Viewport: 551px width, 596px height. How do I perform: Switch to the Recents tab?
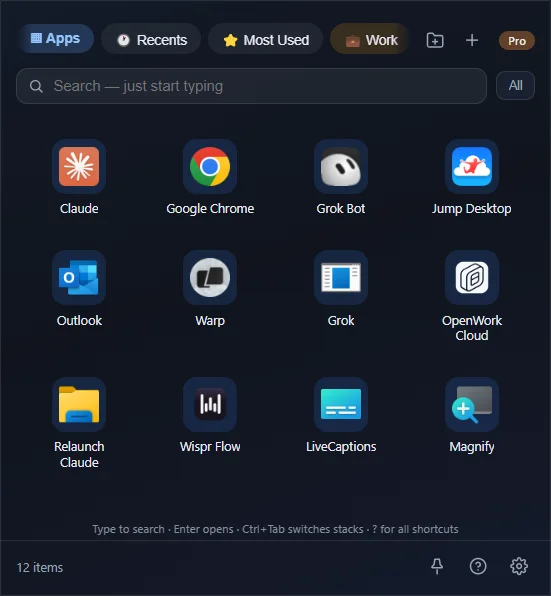point(151,40)
